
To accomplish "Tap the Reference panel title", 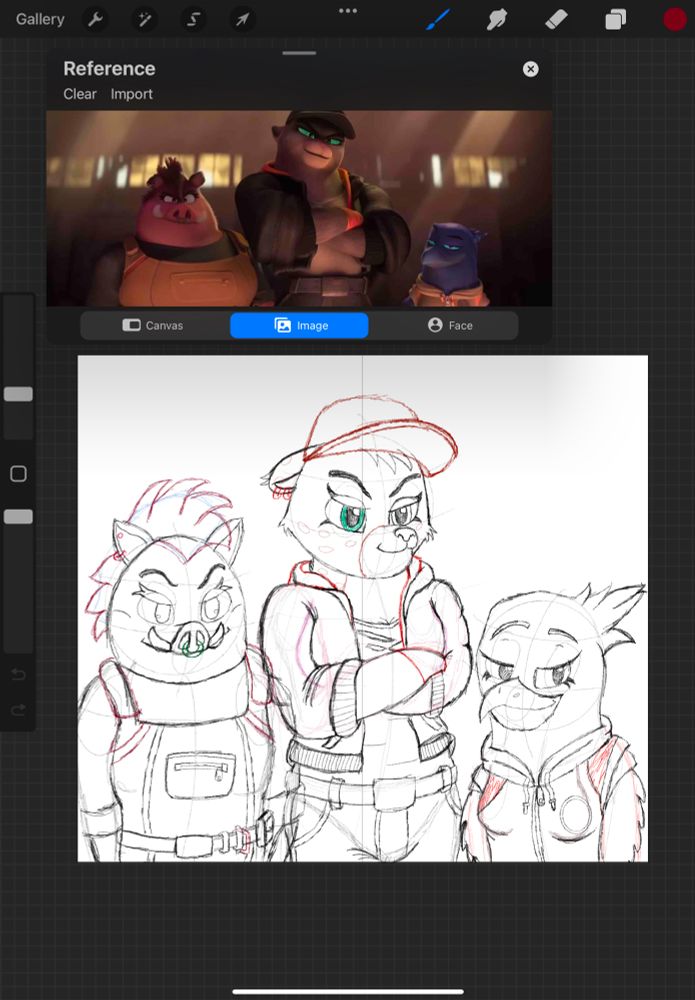I will coord(109,68).
